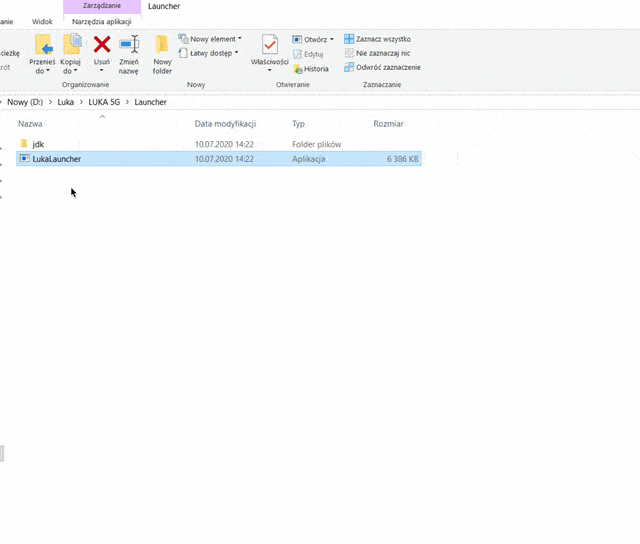Click Odwróć zaznaczenie invert selection
This screenshot has height=544, width=640.
pyautogui.click(x=382, y=67)
